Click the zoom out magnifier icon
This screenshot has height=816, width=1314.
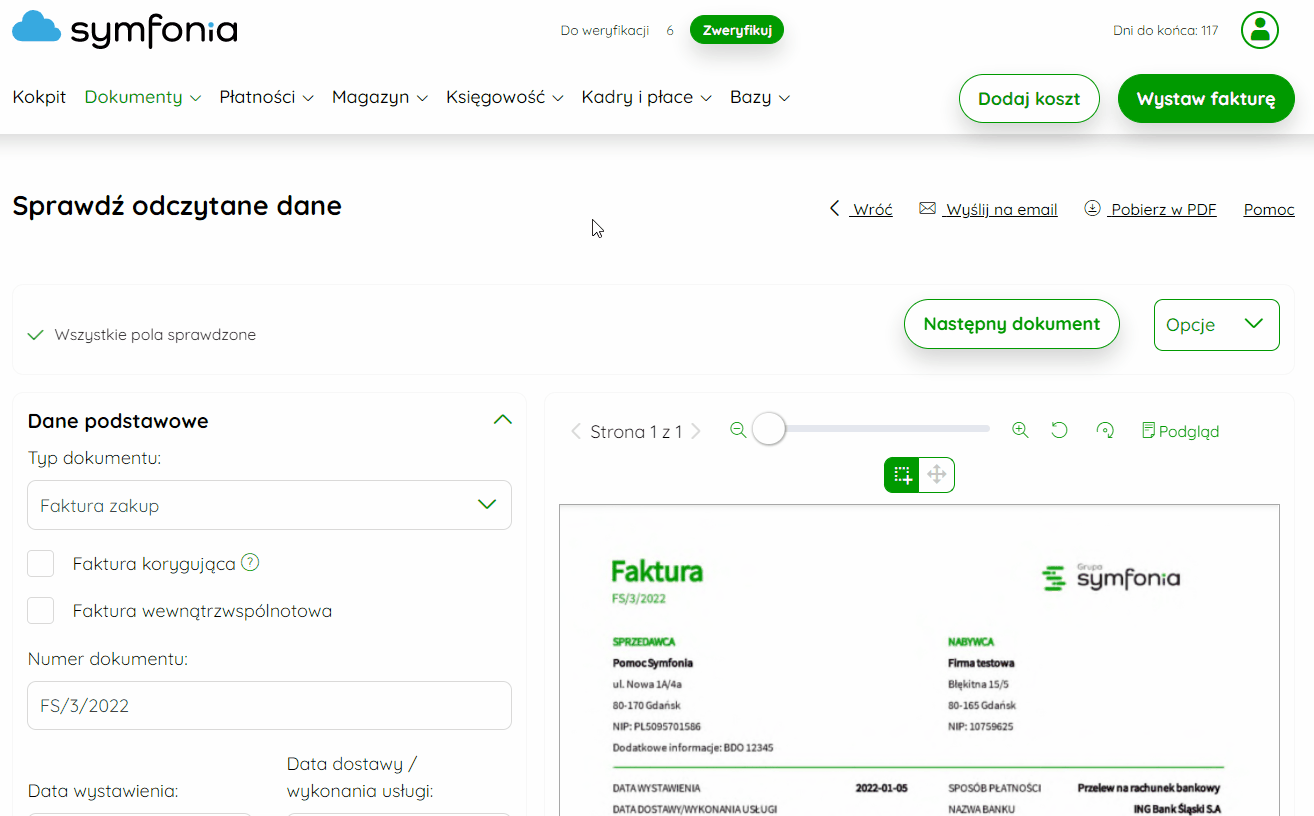coord(738,430)
